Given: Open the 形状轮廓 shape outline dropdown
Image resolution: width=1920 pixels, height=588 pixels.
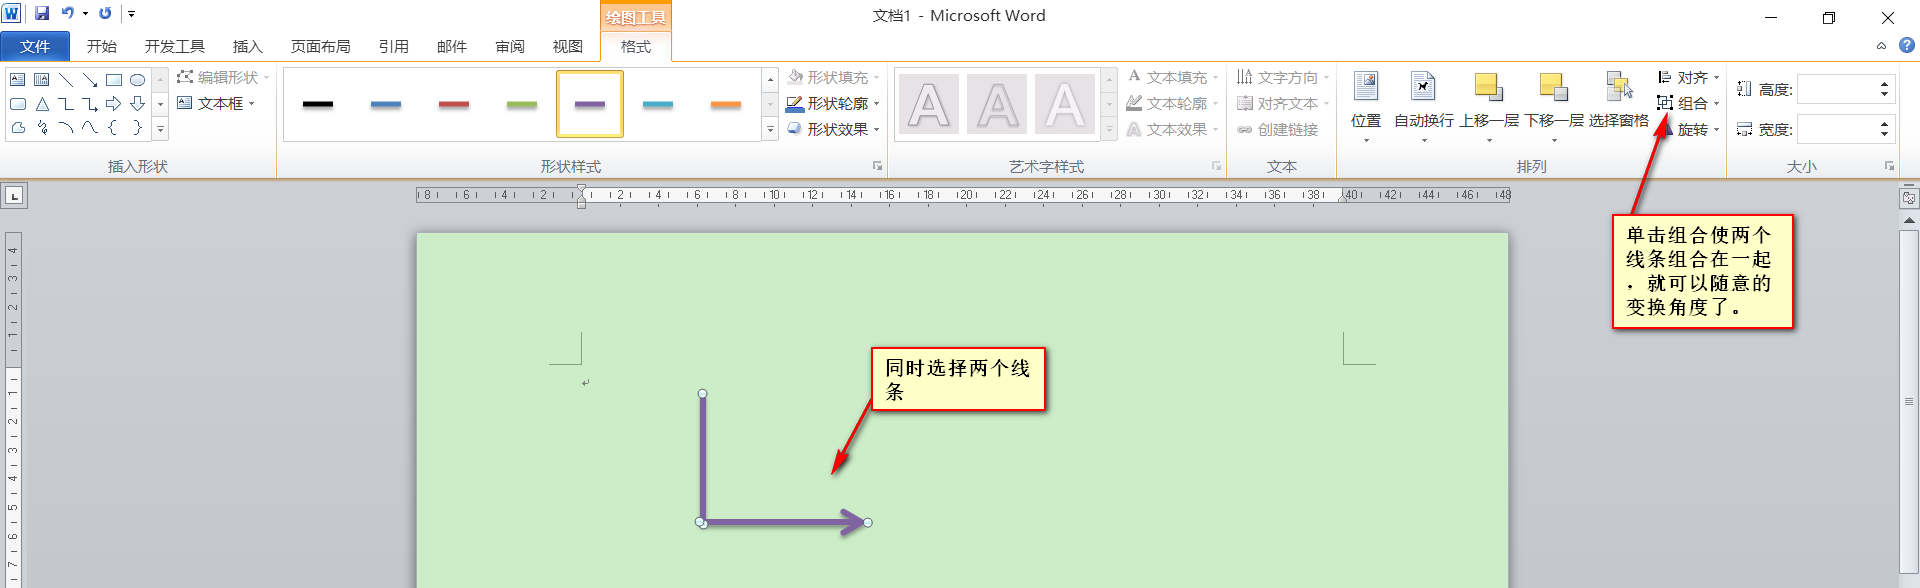Looking at the screenshot, I should tap(833, 103).
